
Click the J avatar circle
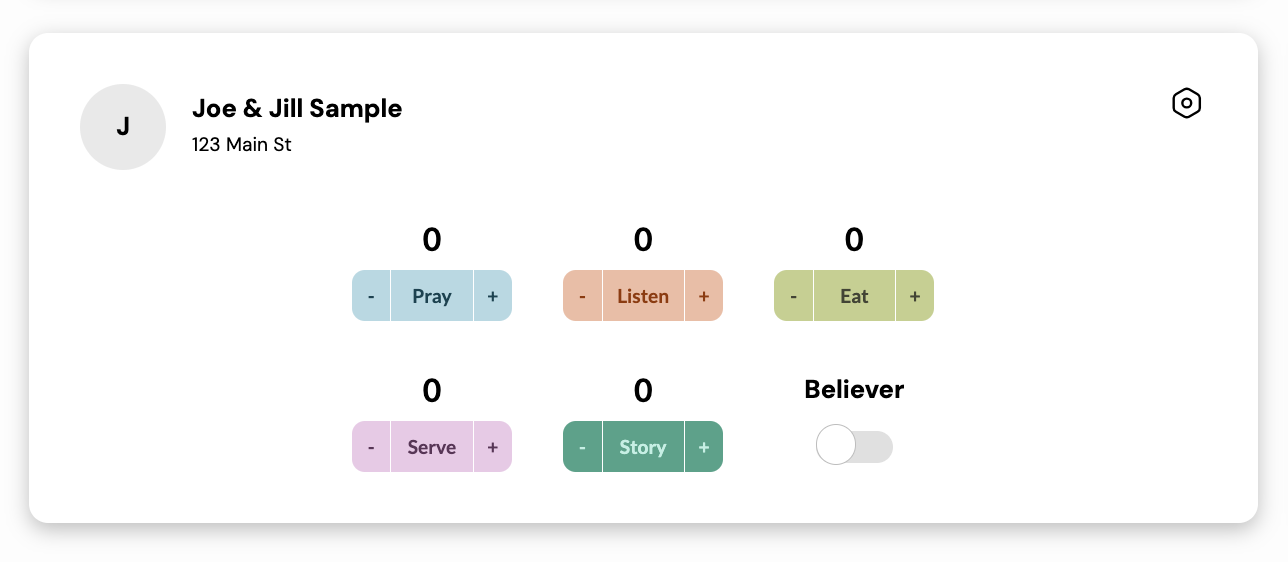tap(123, 127)
